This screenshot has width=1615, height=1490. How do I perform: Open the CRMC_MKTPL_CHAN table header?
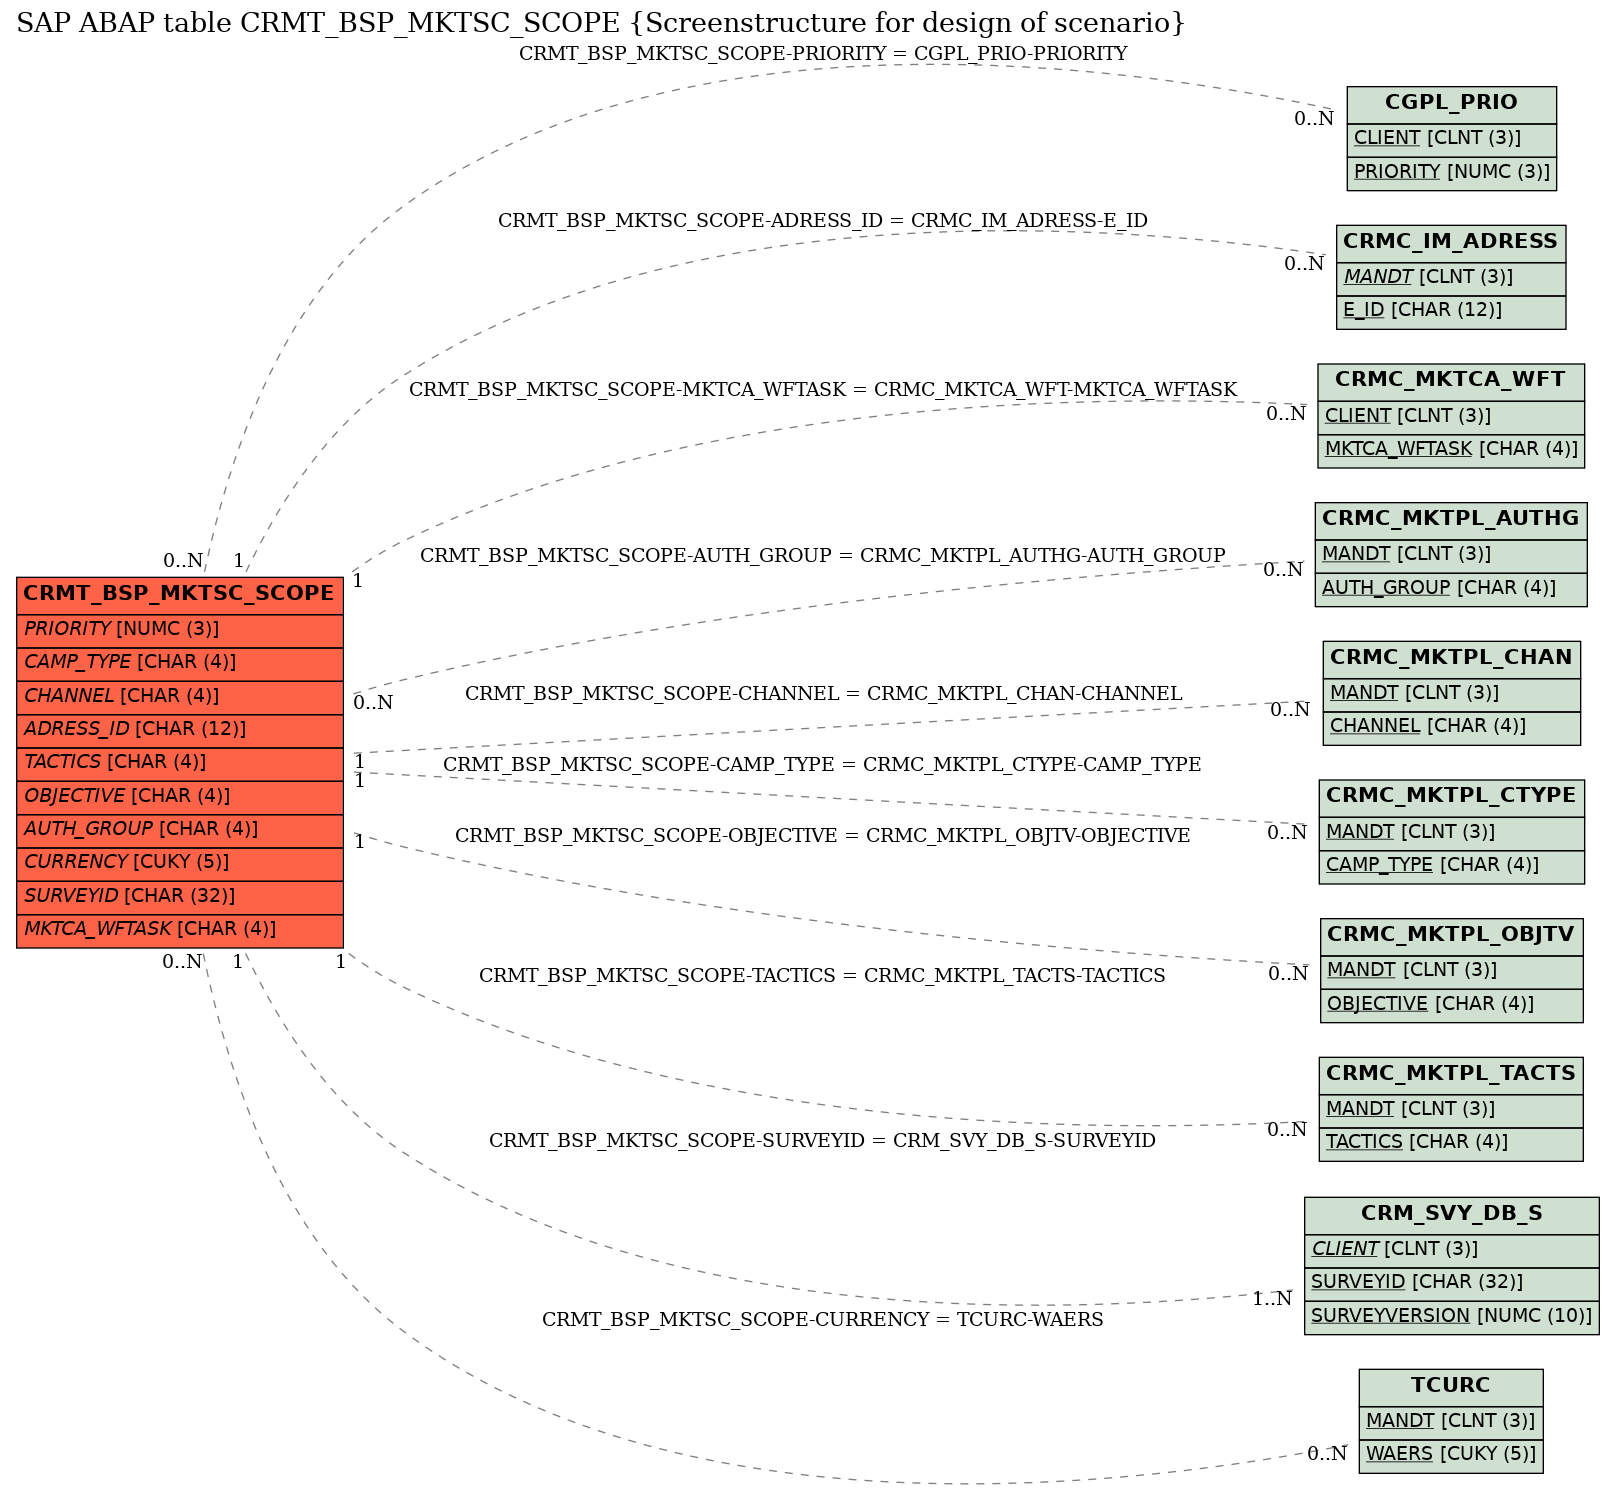[1452, 659]
